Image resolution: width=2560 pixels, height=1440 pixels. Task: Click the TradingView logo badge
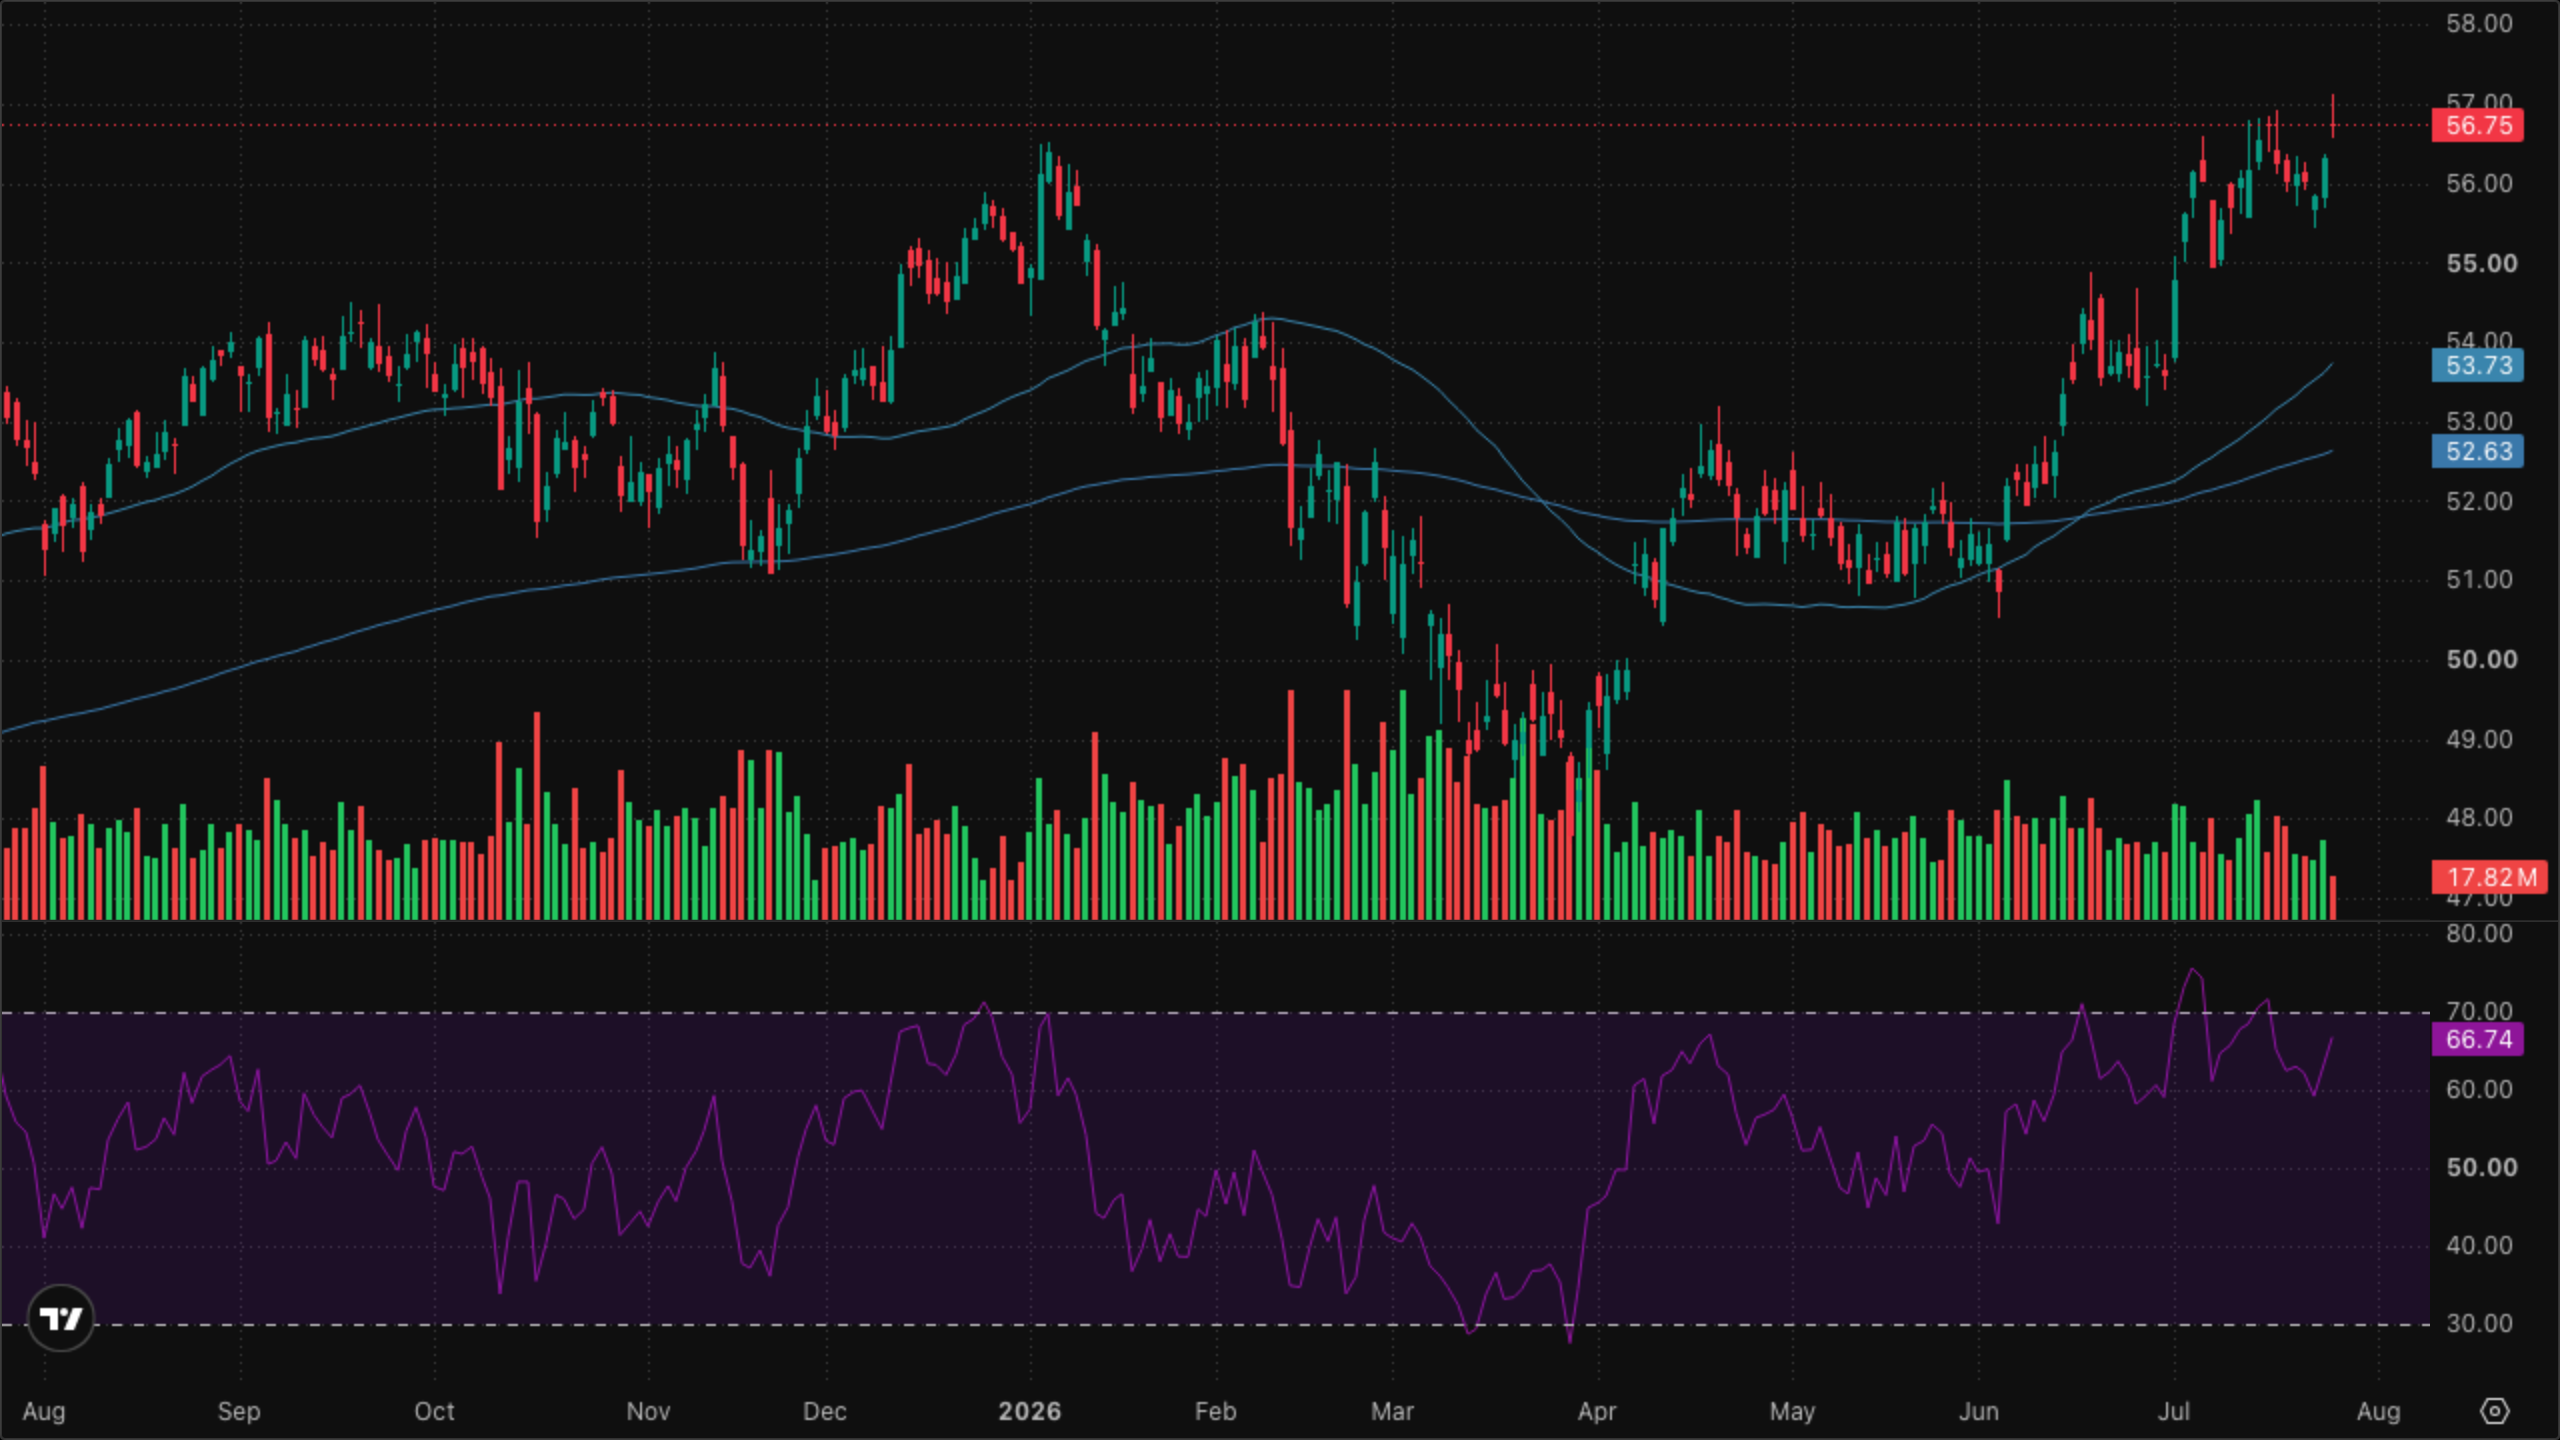tap(61, 1318)
